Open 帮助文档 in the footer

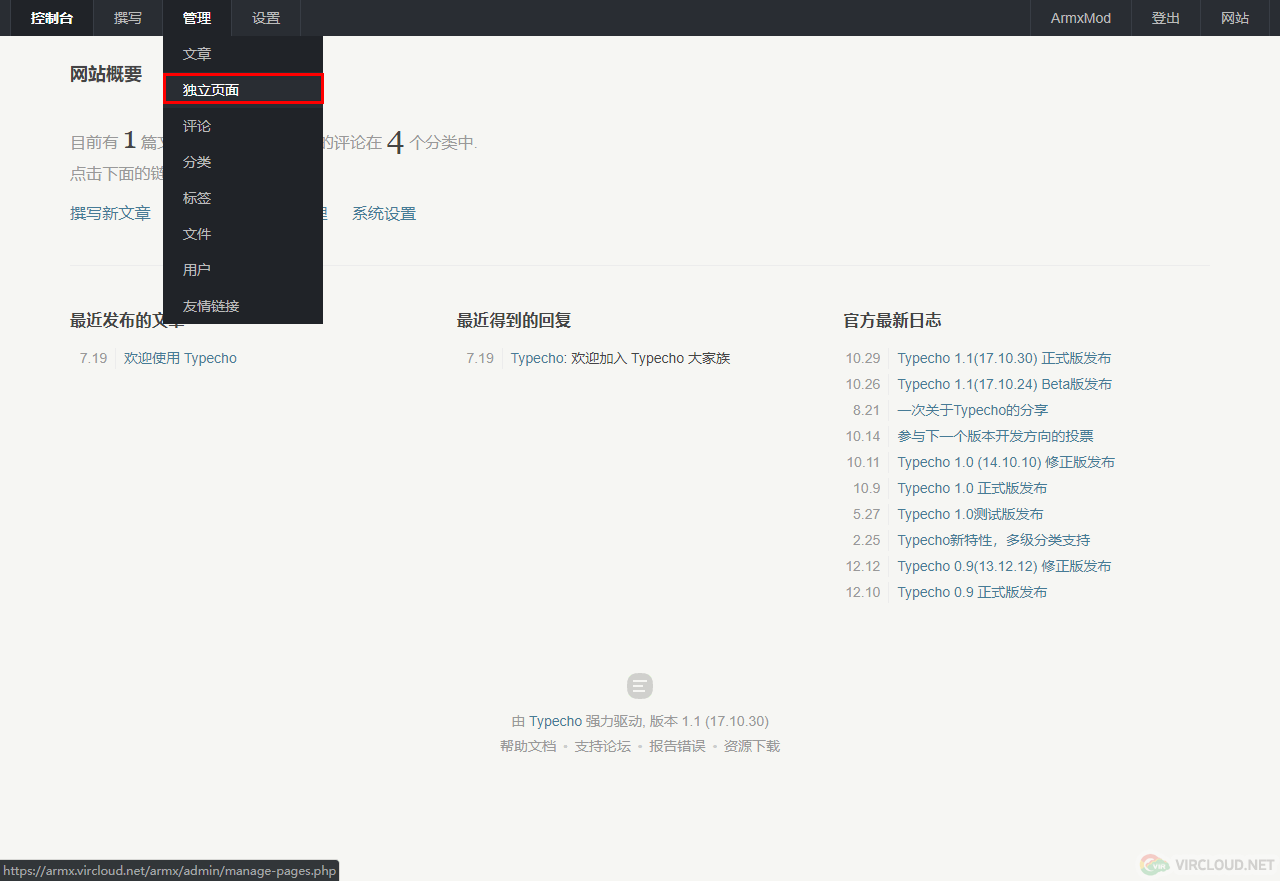(528, 746)
